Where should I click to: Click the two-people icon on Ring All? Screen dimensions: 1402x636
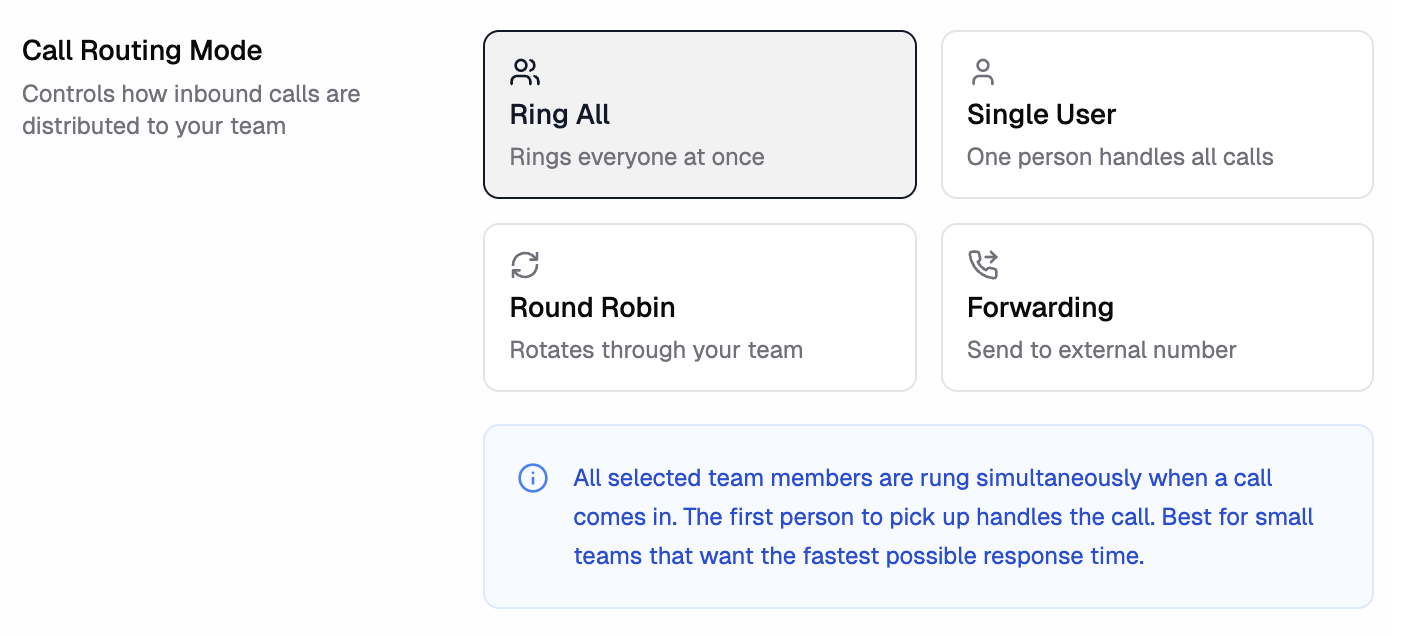[x=525, y=72]
